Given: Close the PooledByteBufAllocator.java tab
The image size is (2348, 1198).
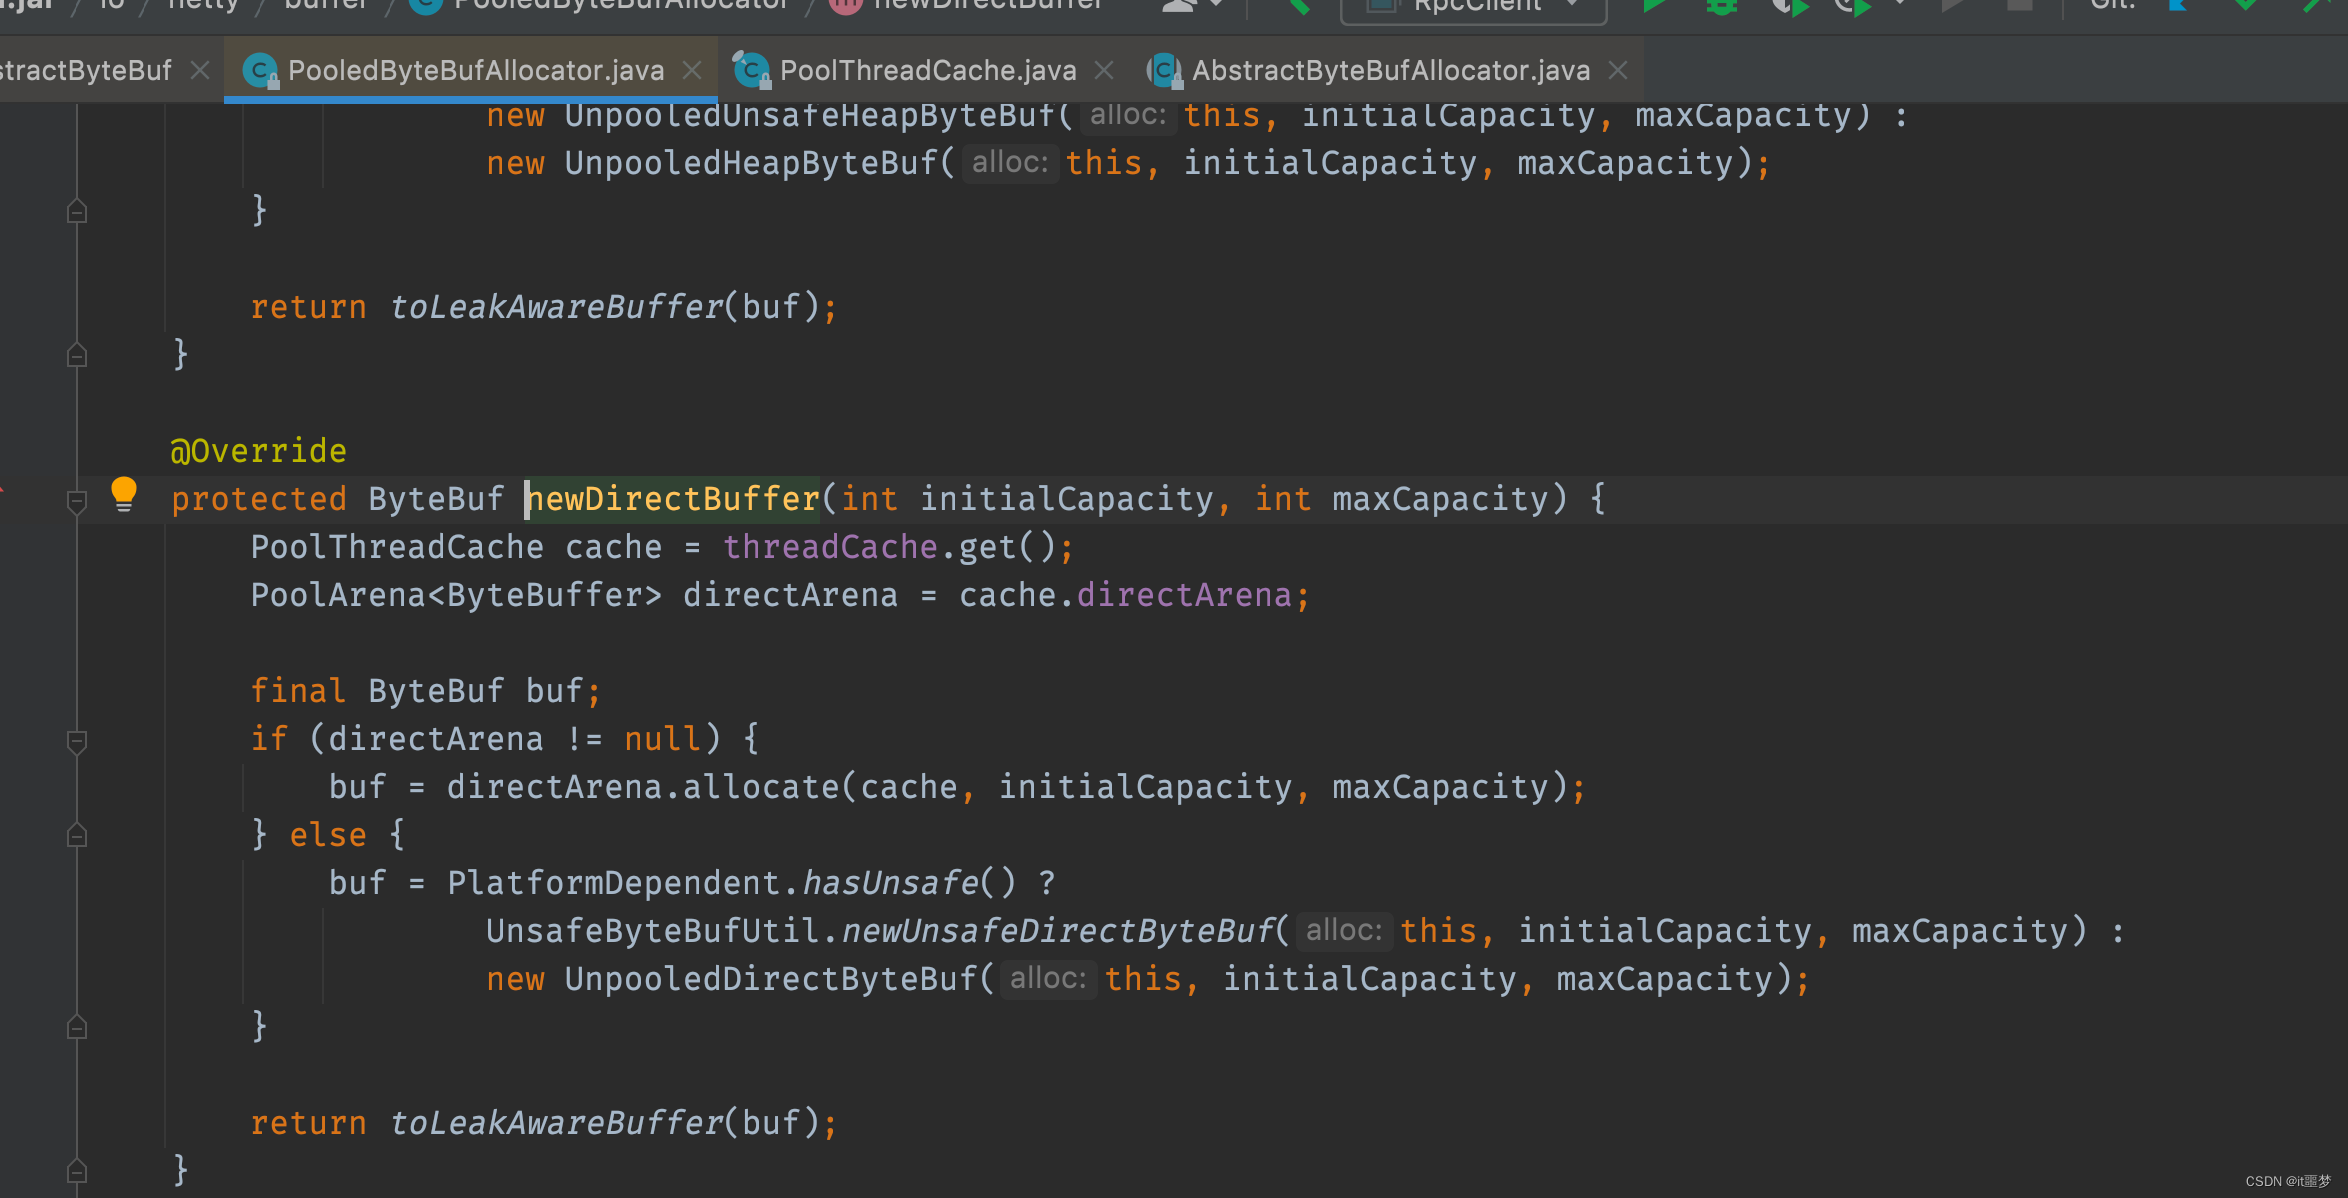Looking at the screenshot, I should 692,70.
